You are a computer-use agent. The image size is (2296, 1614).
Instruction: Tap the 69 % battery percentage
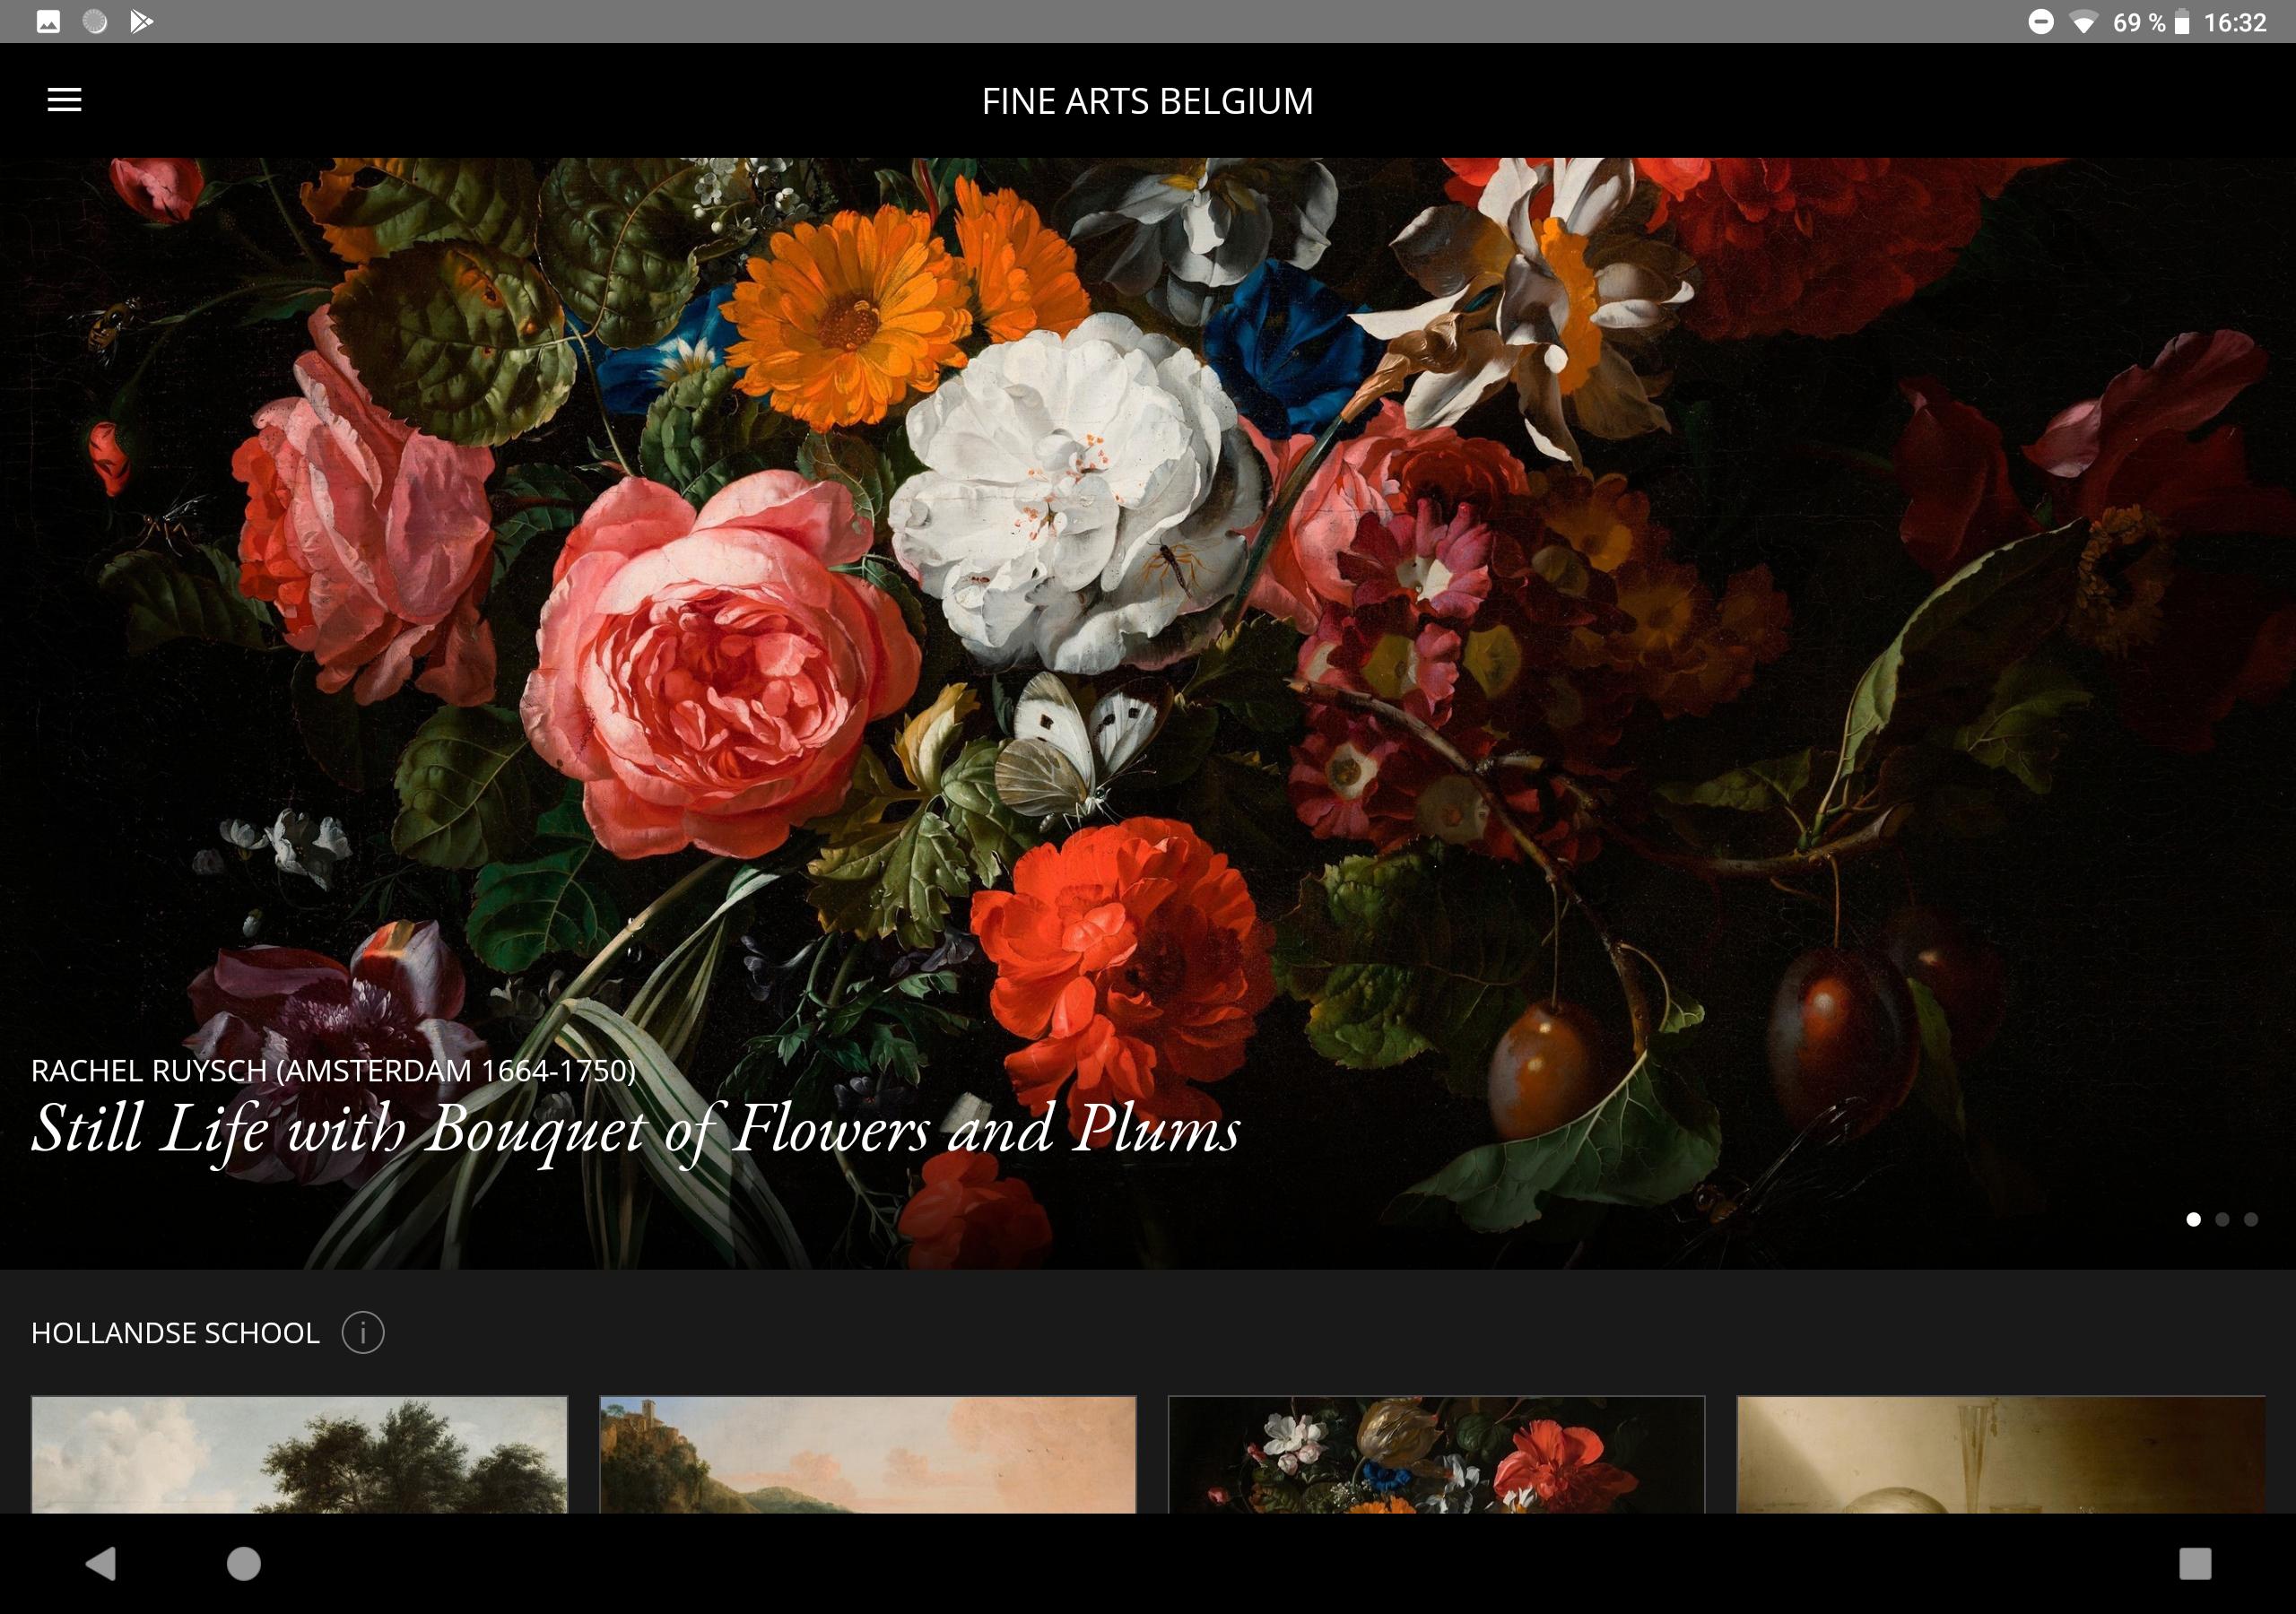[2139, 23]
